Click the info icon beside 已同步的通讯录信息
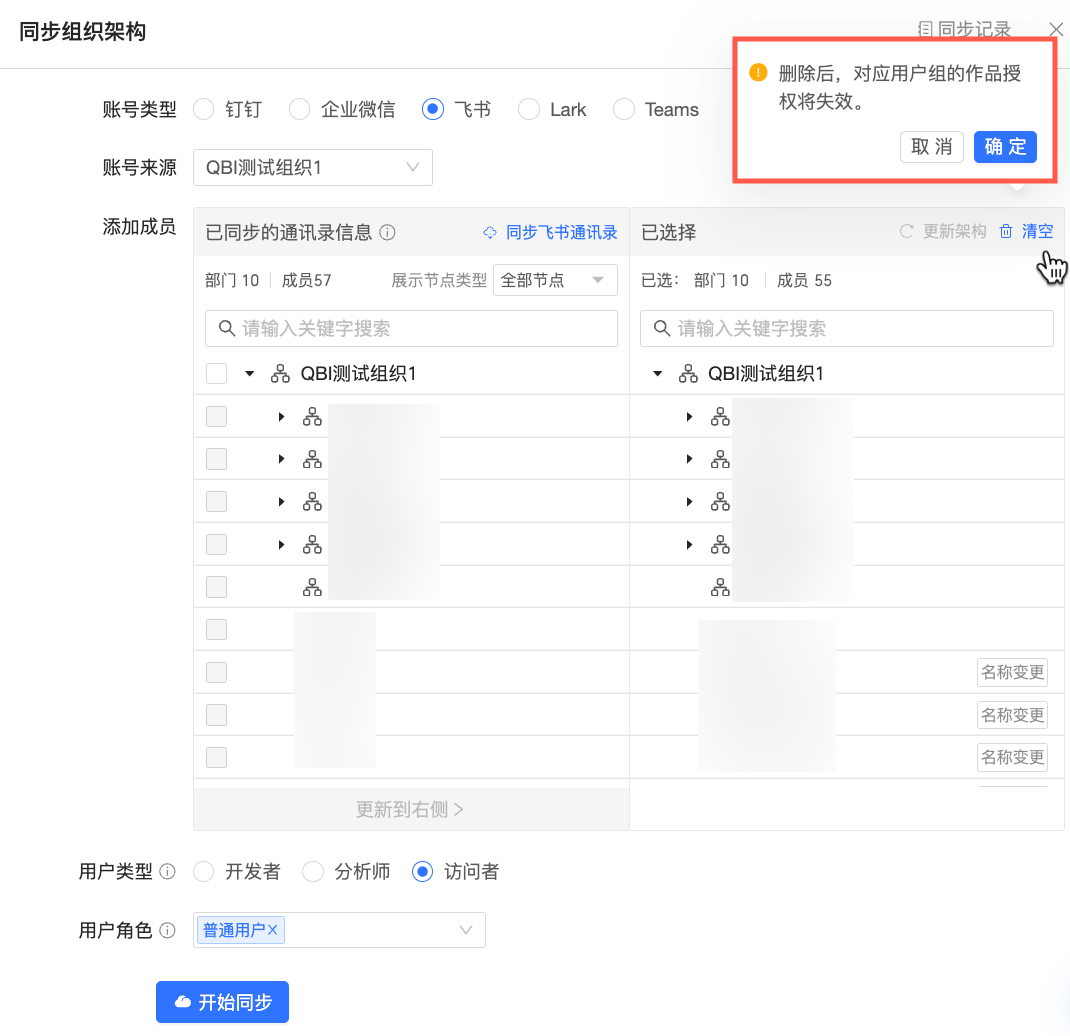Screen dimensions: 1070x1036 [387, 233]
